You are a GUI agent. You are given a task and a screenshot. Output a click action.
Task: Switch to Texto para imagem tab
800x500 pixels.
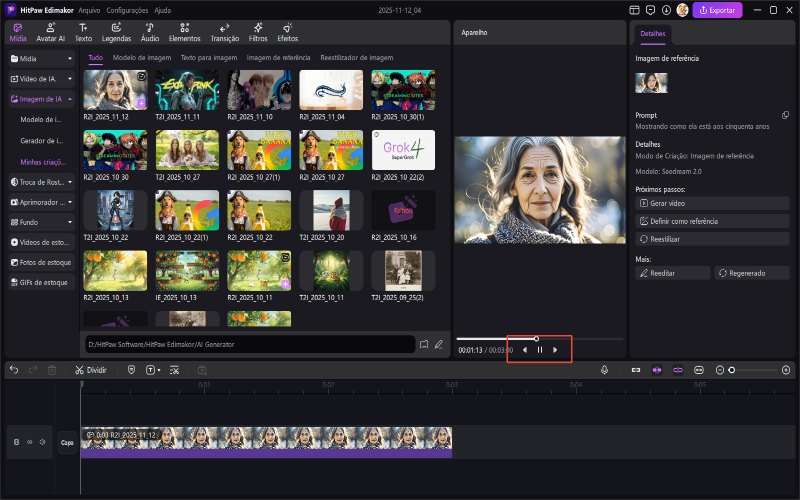[x=208, y=58]
